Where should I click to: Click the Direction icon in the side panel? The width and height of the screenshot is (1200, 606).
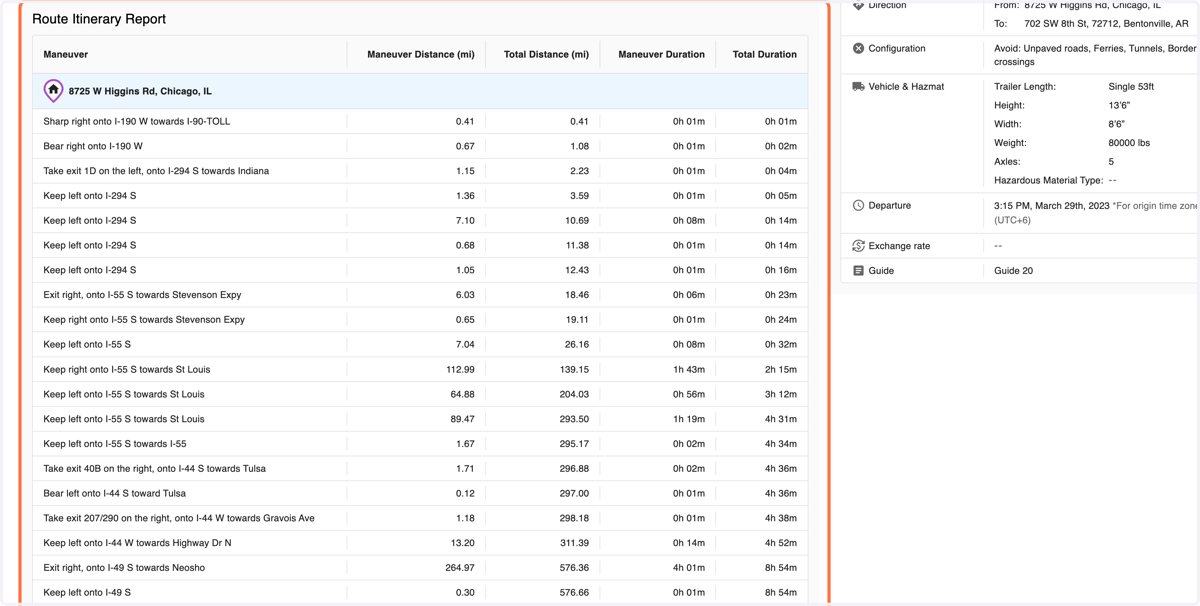pos(858,6)
